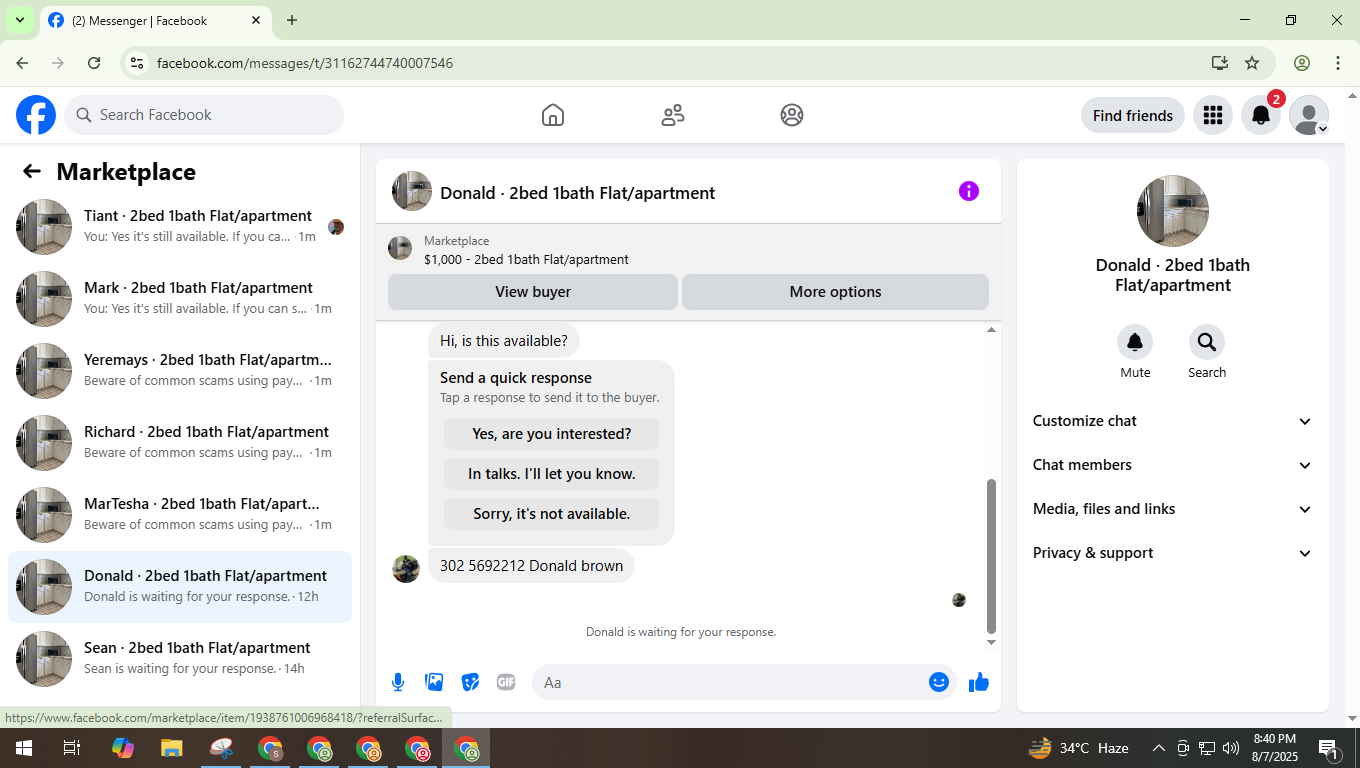This screenshot has height=768, width=1360.
Task: Click the 'Hi, is this available?' message
Action: pyautogui.click(x=504, y=341)
